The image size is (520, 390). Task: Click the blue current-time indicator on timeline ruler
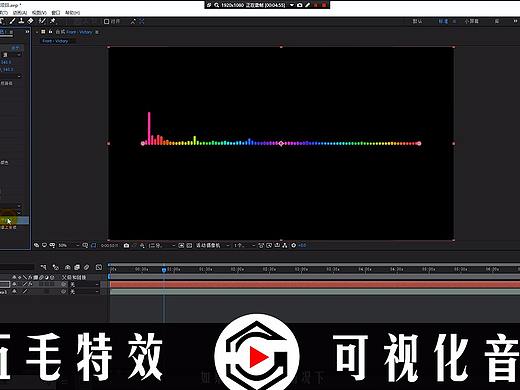pyautogui.click(x=164, y=270)
